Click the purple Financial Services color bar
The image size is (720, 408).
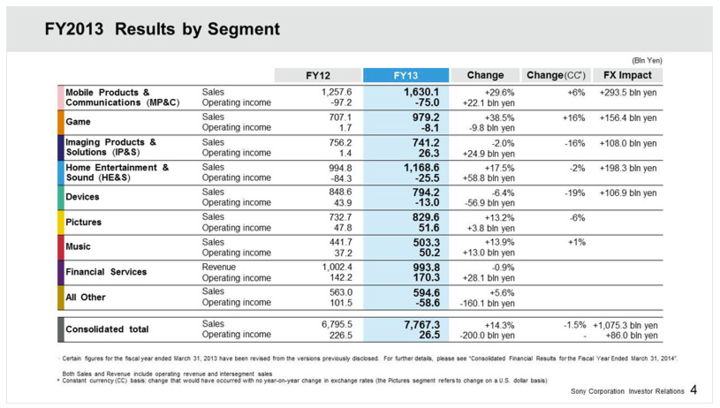coord(61,271)
